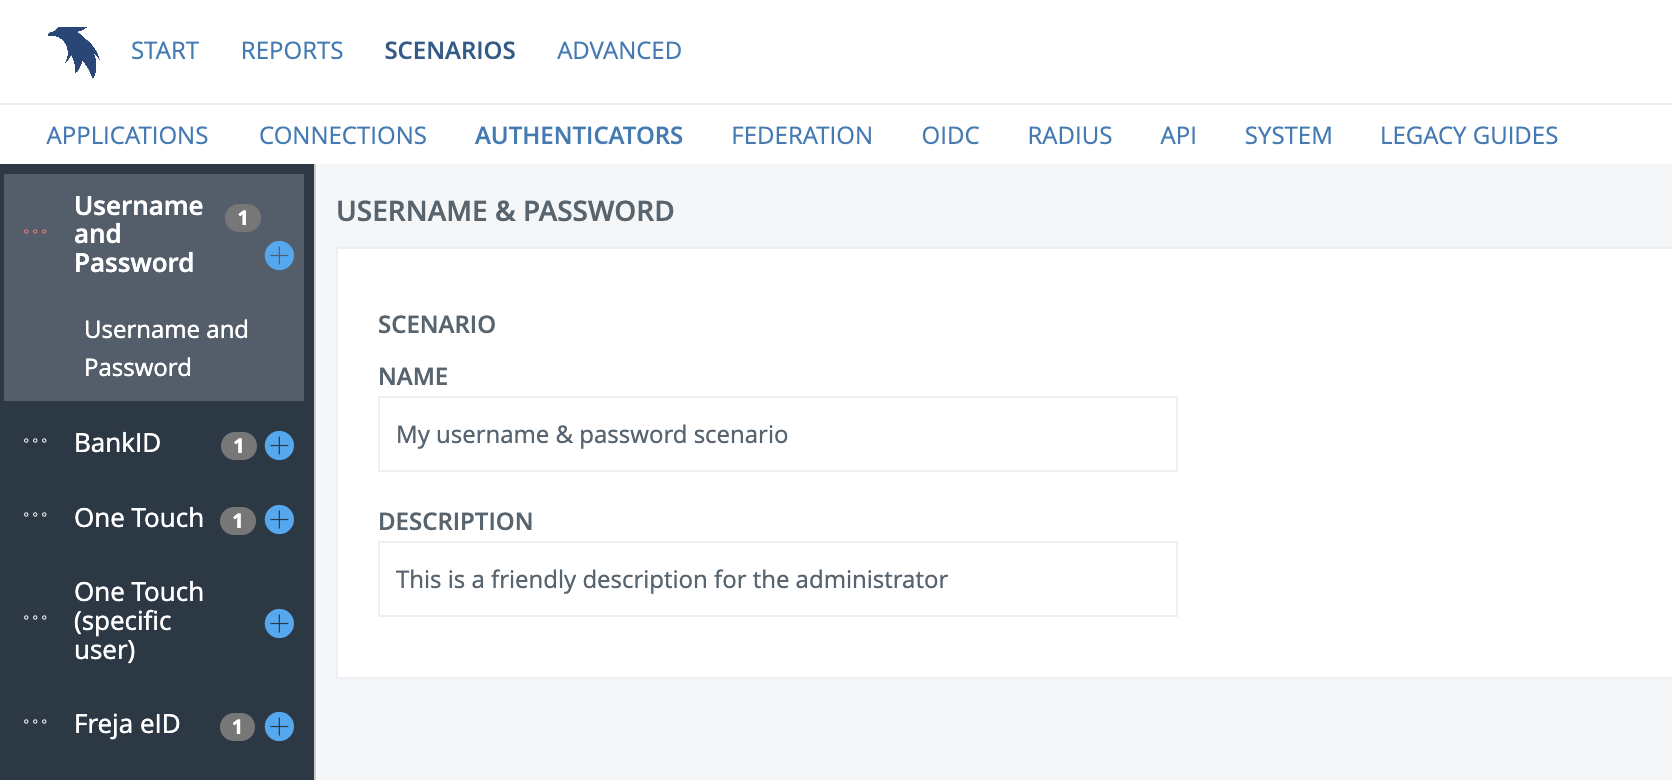Add One Touch (specific user) scenario

click(x=279, y=624)
